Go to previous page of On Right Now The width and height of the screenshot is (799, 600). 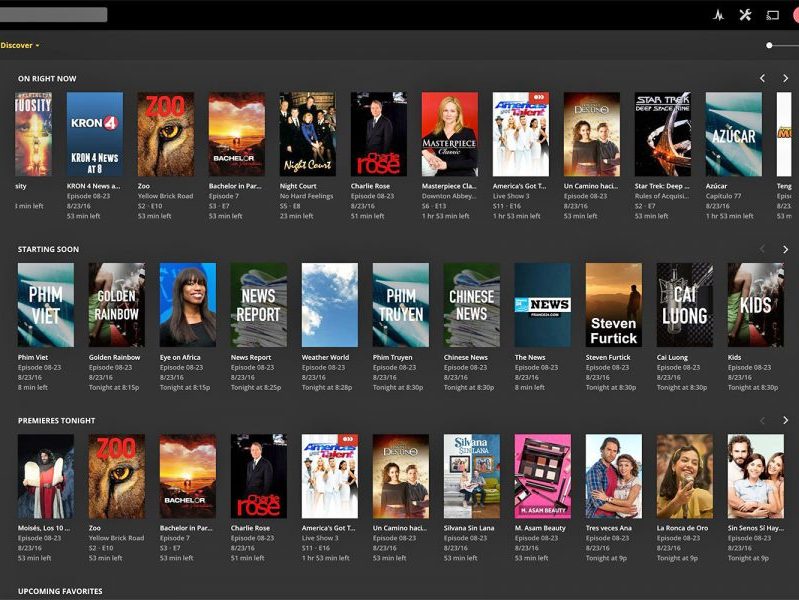pos(762,78)
